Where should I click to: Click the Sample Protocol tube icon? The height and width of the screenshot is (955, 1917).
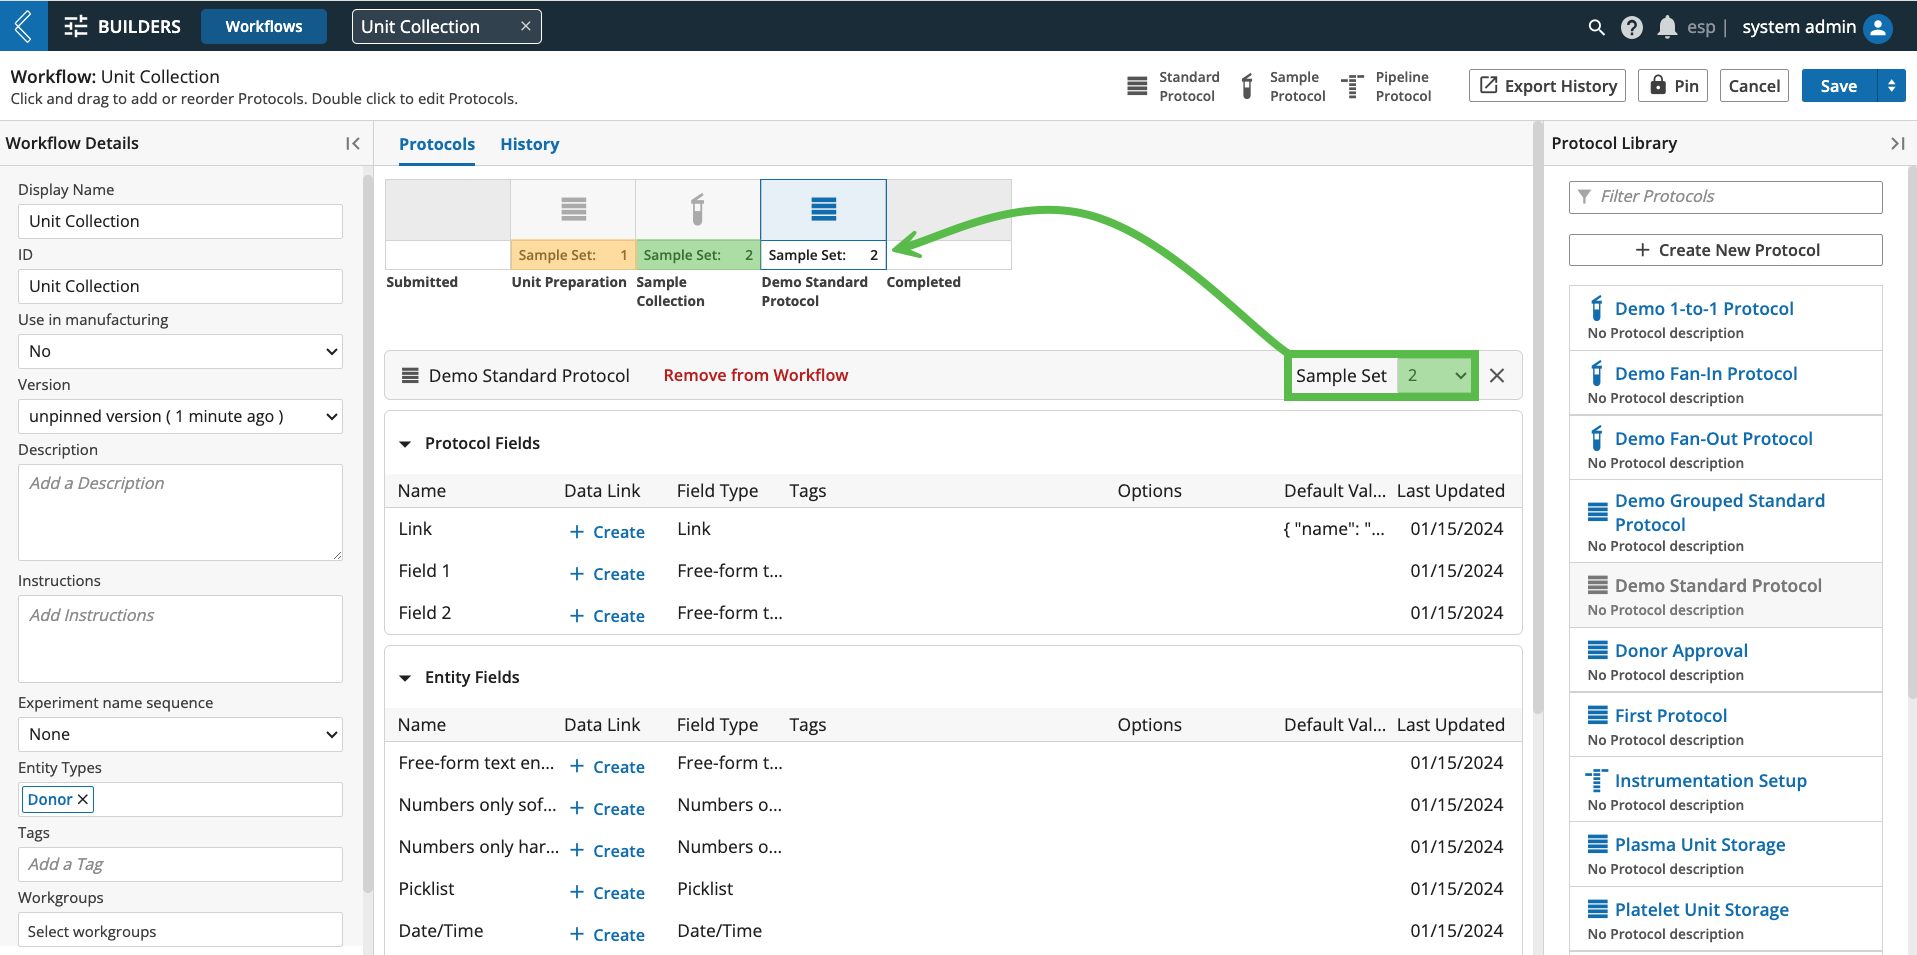[1247, 86]
